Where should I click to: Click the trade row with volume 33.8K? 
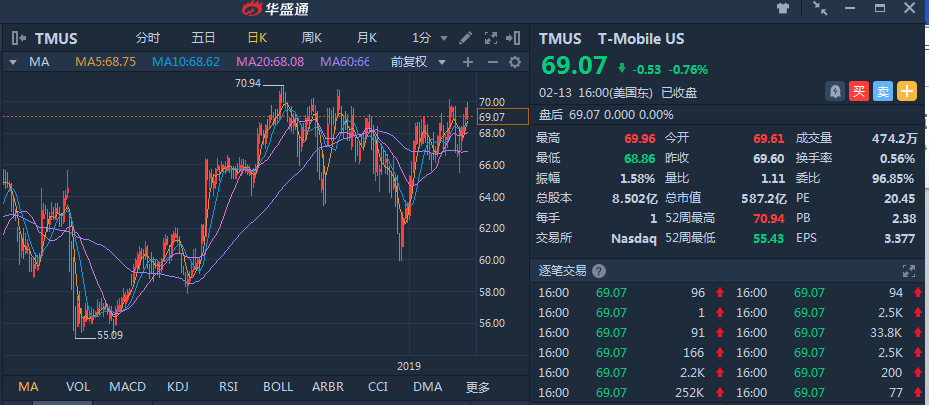(828, 332)
